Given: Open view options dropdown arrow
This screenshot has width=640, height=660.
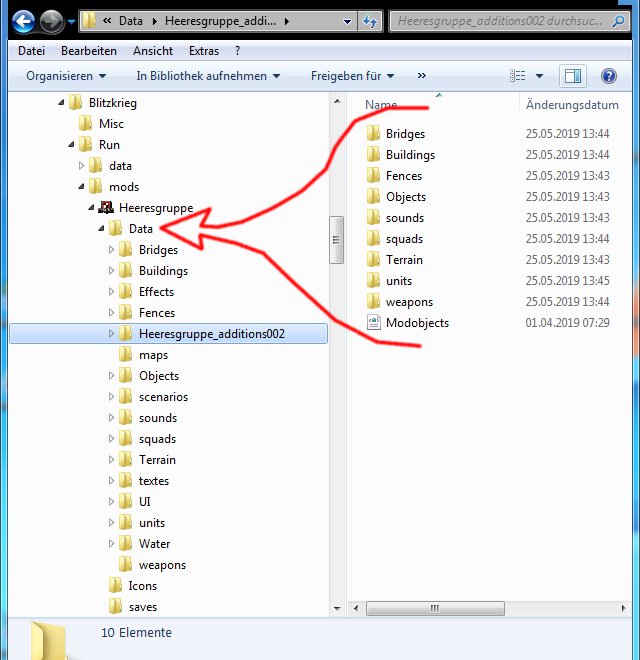Looking at the screenshot, I should tap(539, 76).
